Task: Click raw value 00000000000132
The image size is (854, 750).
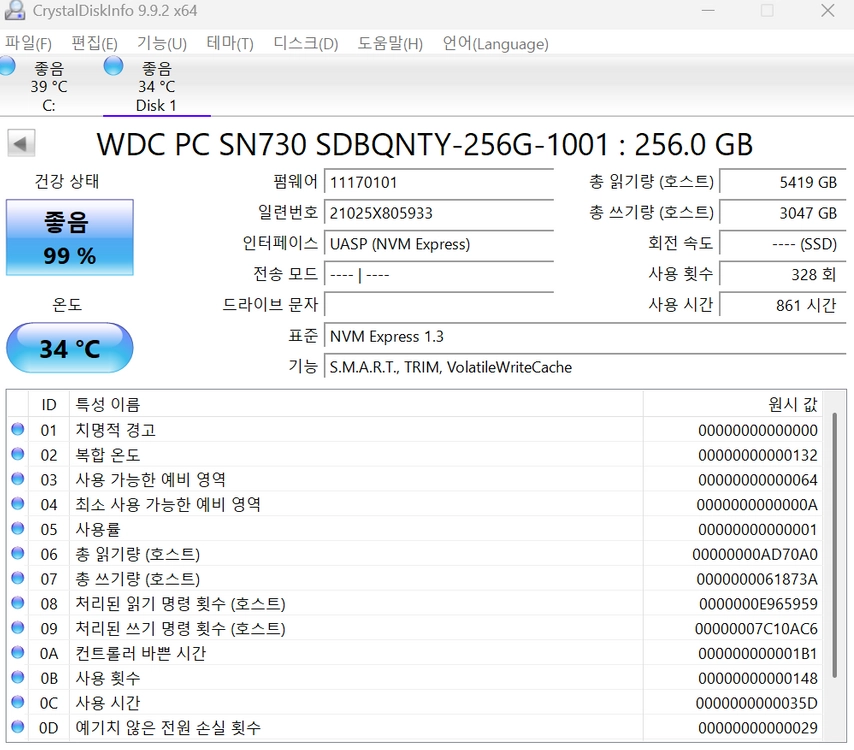Action: coord(758,455)
